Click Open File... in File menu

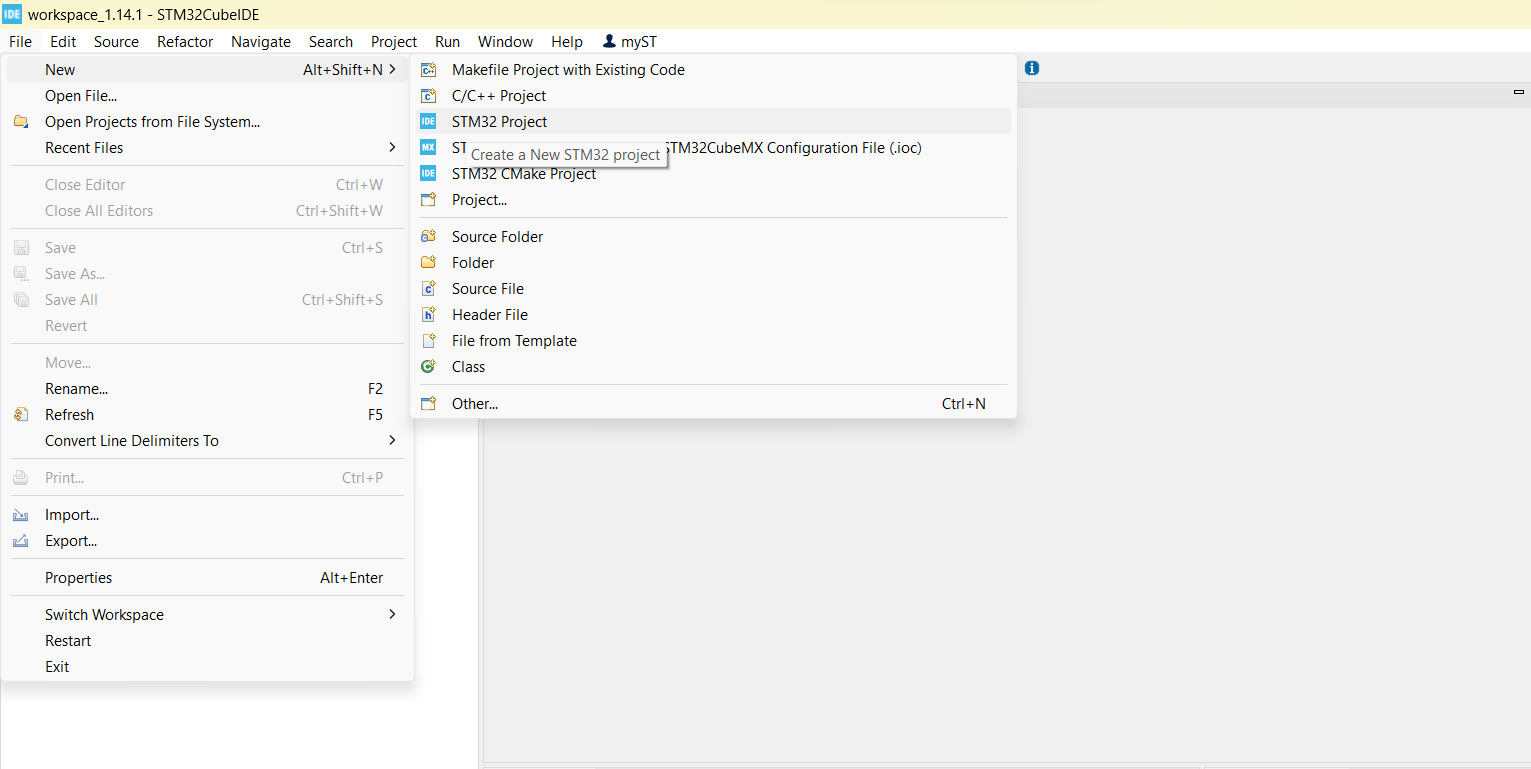[207, 96]
